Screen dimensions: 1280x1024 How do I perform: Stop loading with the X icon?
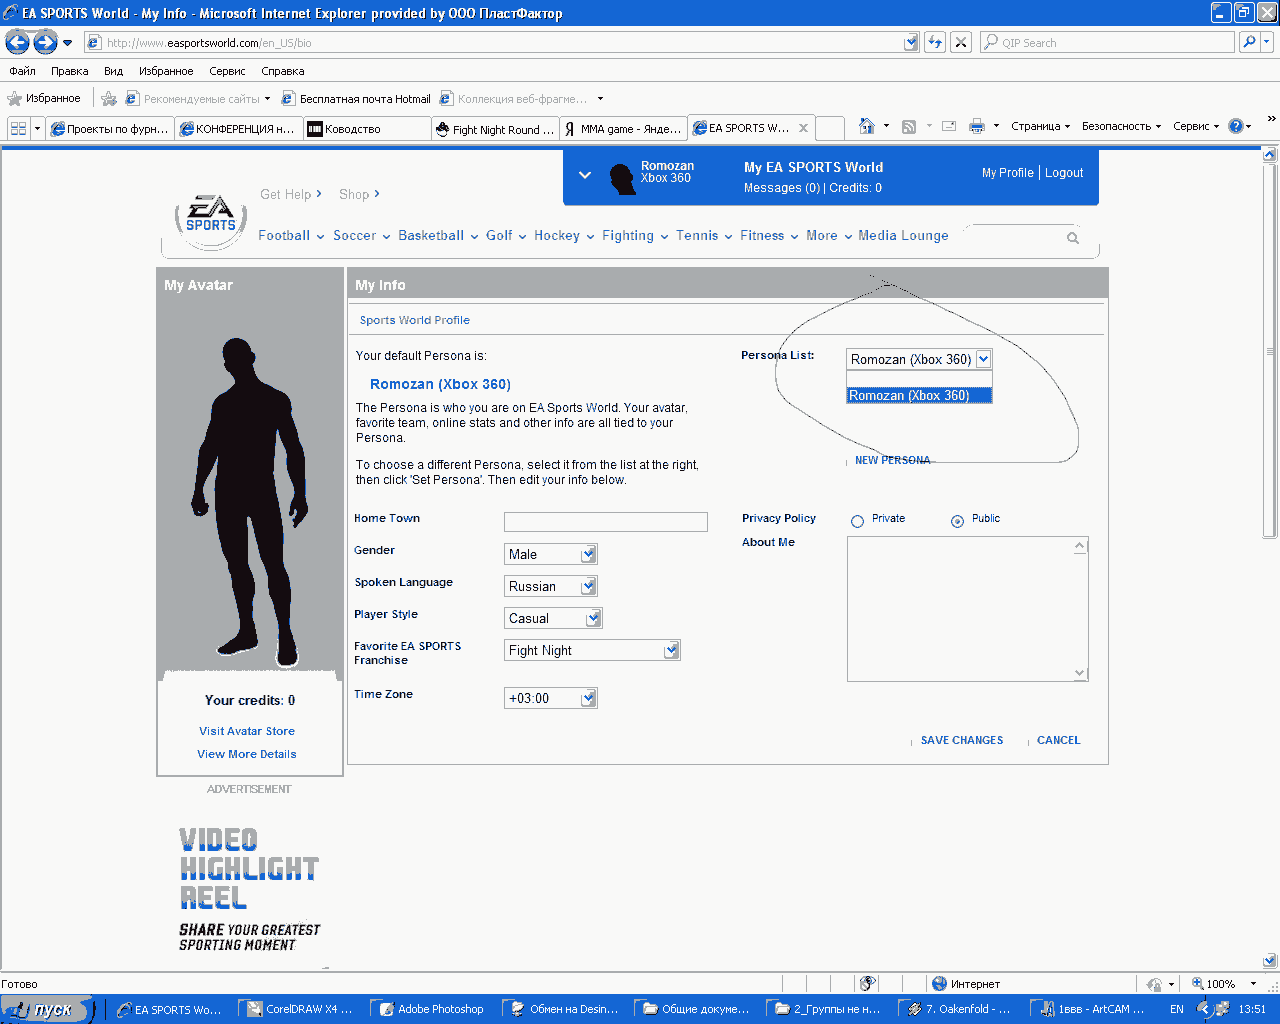tap(960, 42)
